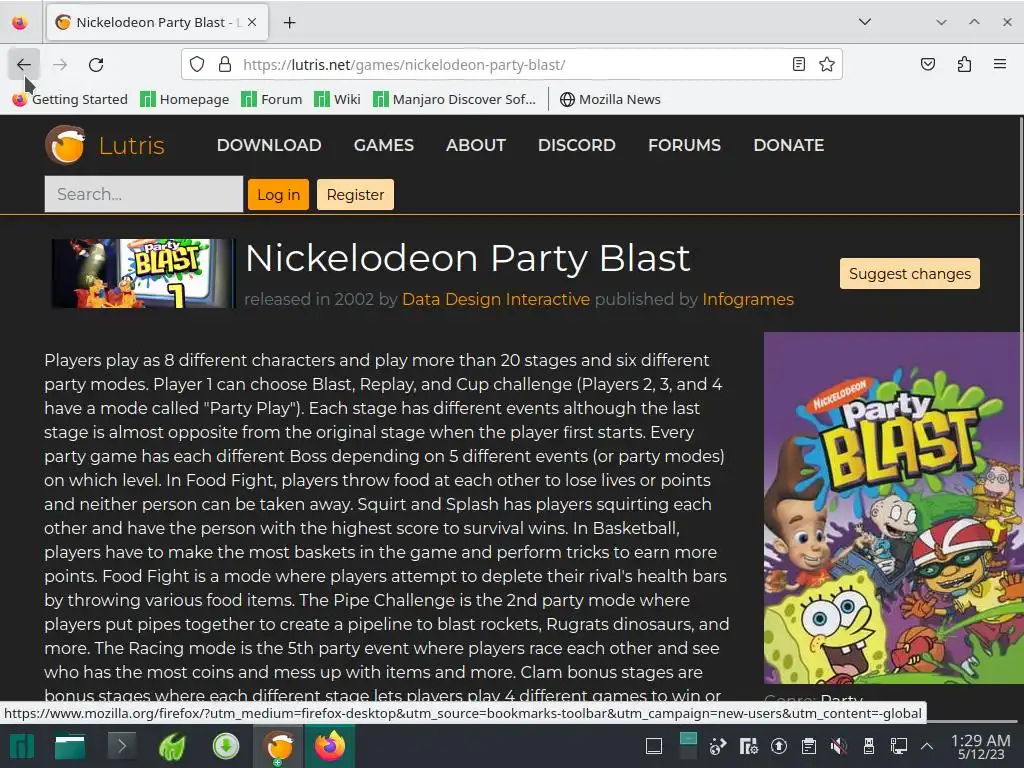Click the Register button
Viewport: 1024px width, 768px height.
355,195
